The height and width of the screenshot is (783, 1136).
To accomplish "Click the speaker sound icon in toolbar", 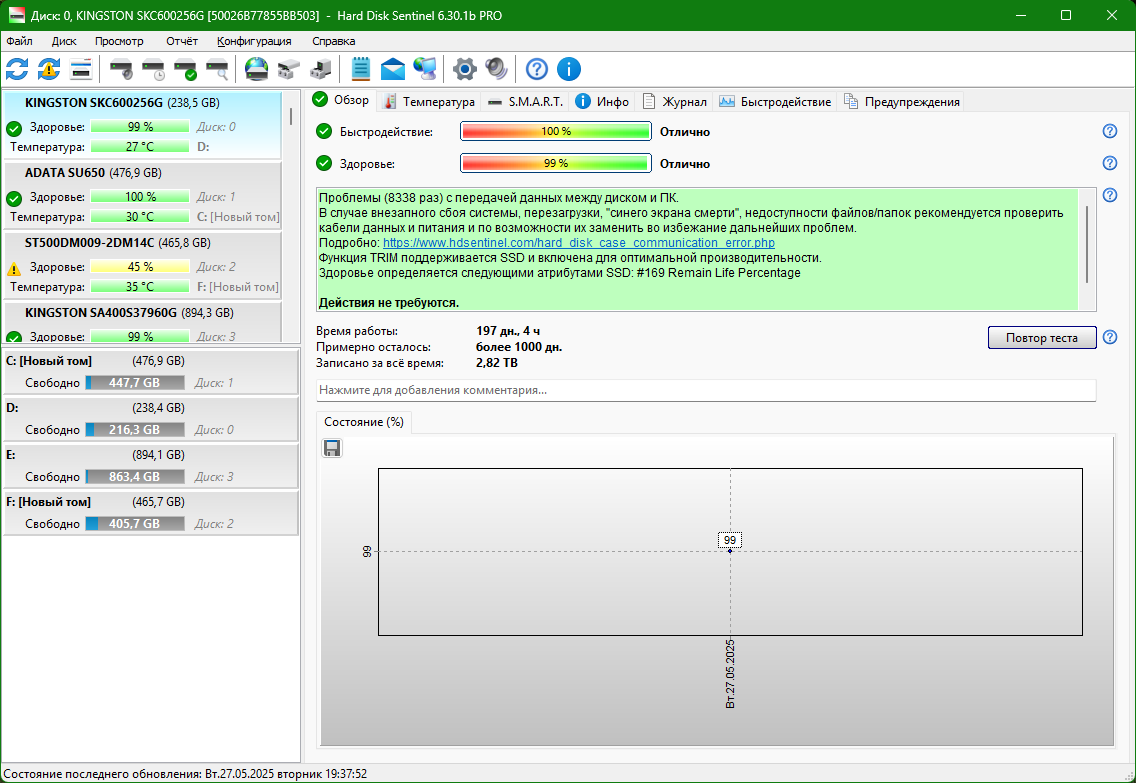I will pyautogui.click(x=497, y=70).
